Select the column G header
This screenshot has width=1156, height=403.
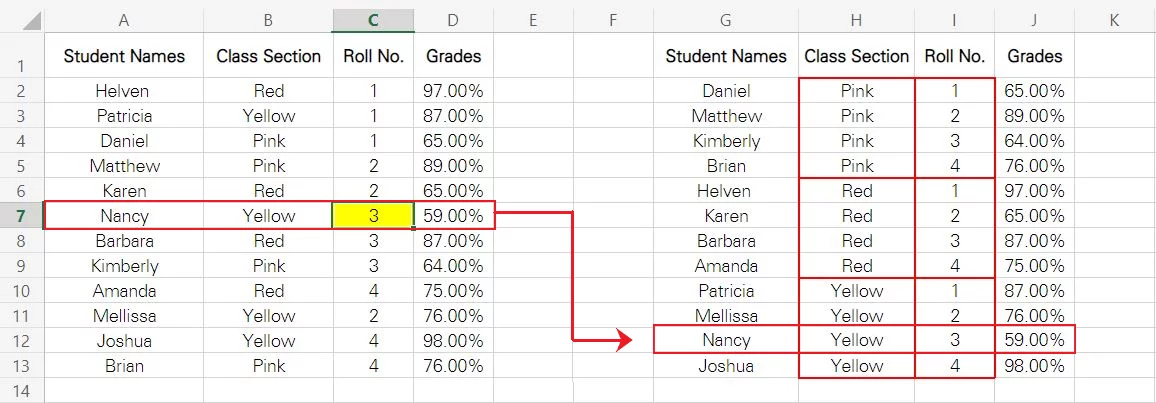[x=726, y=20]
